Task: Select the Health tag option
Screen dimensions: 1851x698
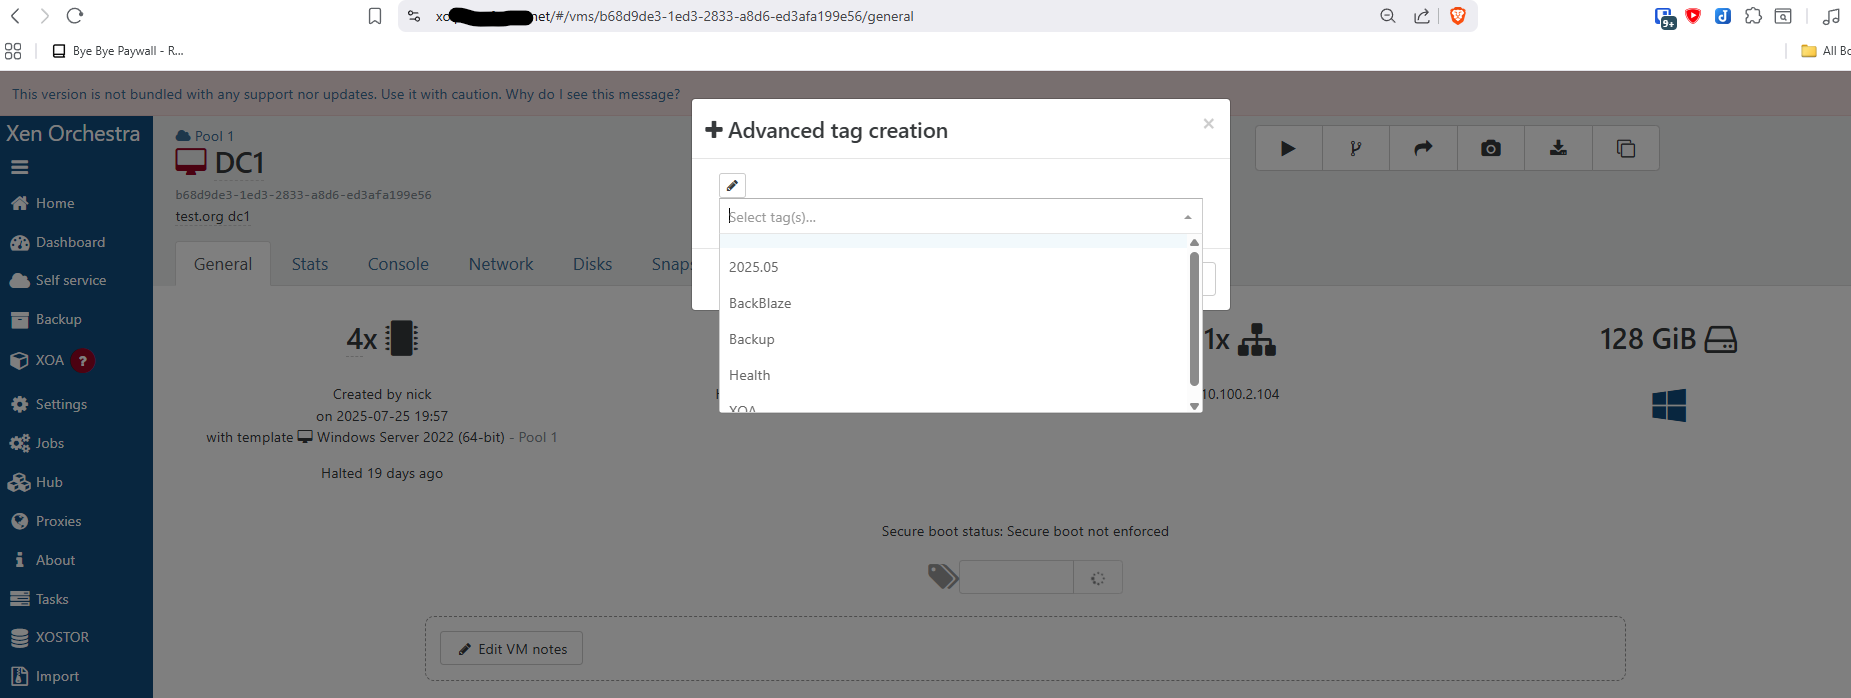Action: (953, 375)
